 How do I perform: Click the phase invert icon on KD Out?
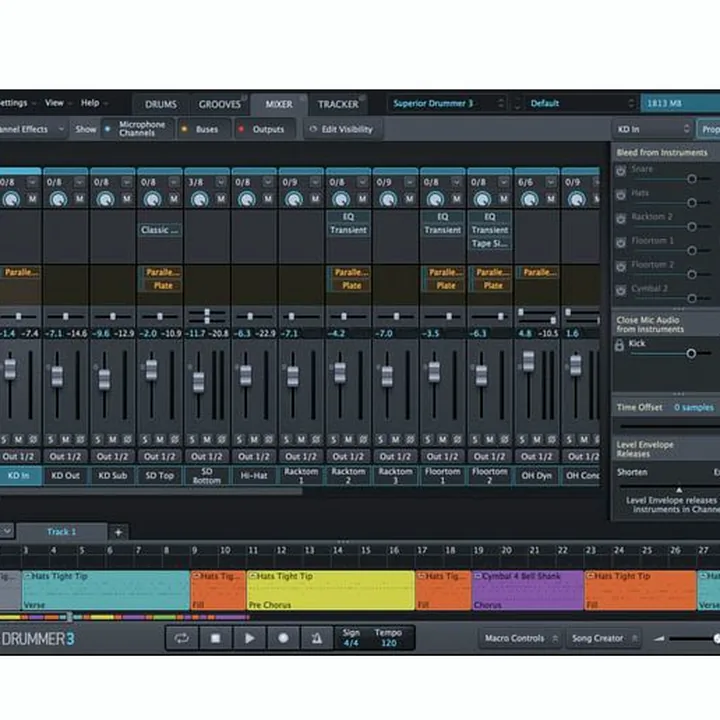[80, 439]
